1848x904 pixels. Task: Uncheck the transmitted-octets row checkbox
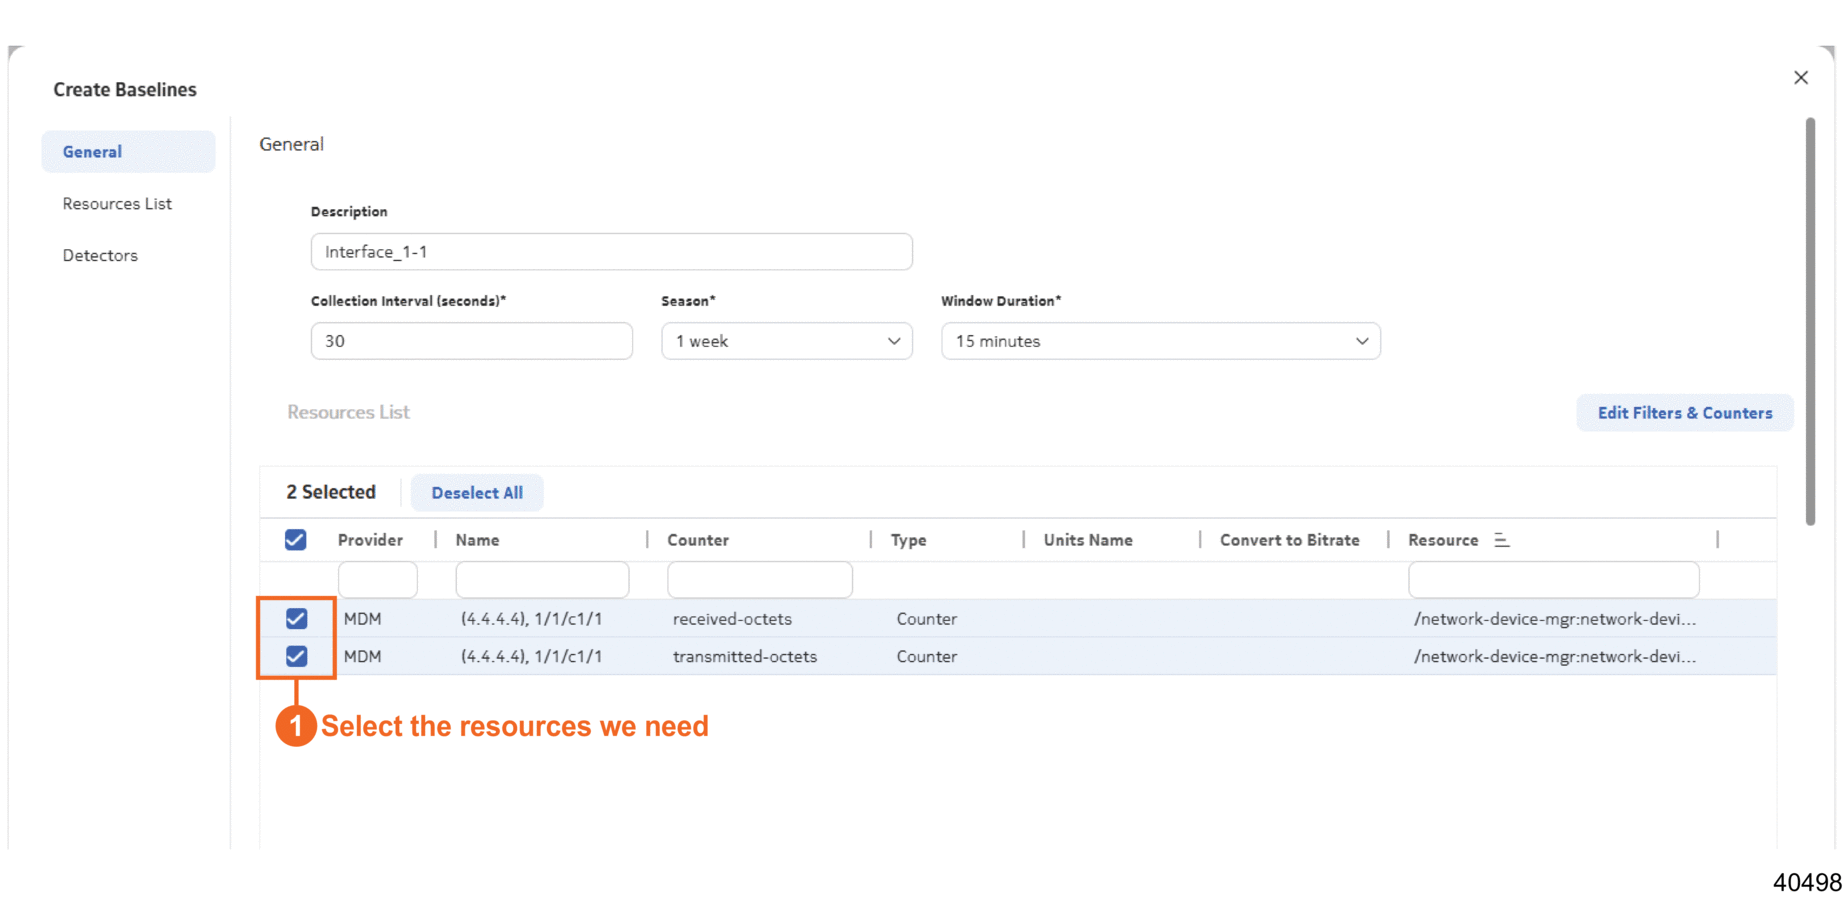click(x=296, y=656)
